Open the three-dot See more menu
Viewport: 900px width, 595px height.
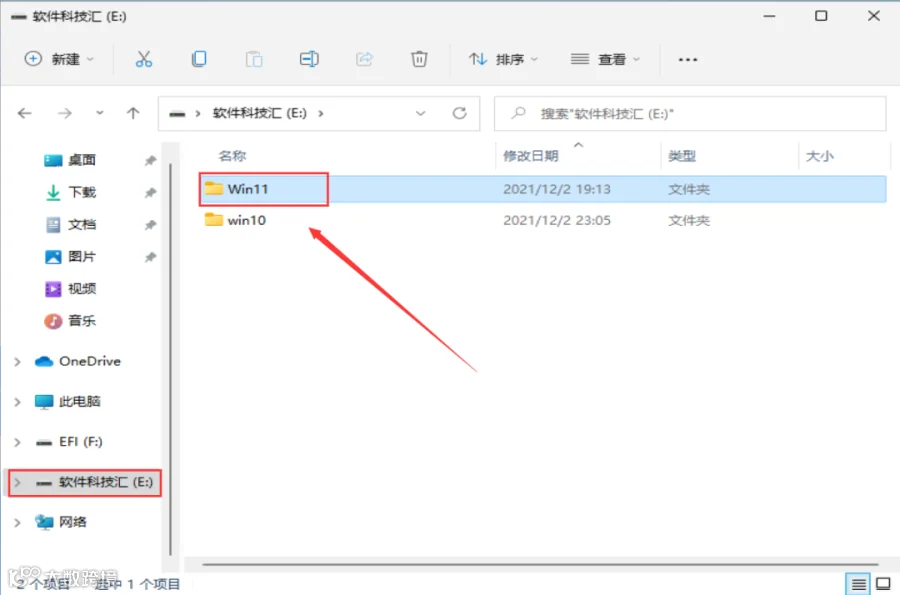click(x=687, y=59)
